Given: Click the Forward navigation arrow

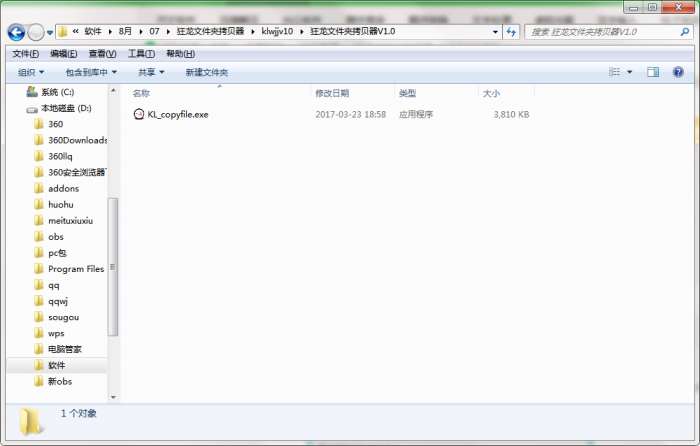Looking at the screenshot, I should click(x=36, y=32).
